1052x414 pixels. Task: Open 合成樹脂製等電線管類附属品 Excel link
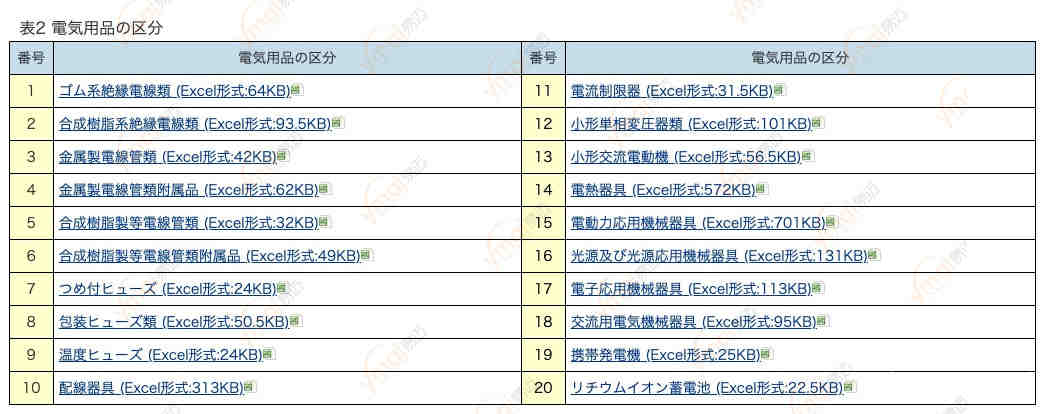pyautogui.click(x=209, y=255)
